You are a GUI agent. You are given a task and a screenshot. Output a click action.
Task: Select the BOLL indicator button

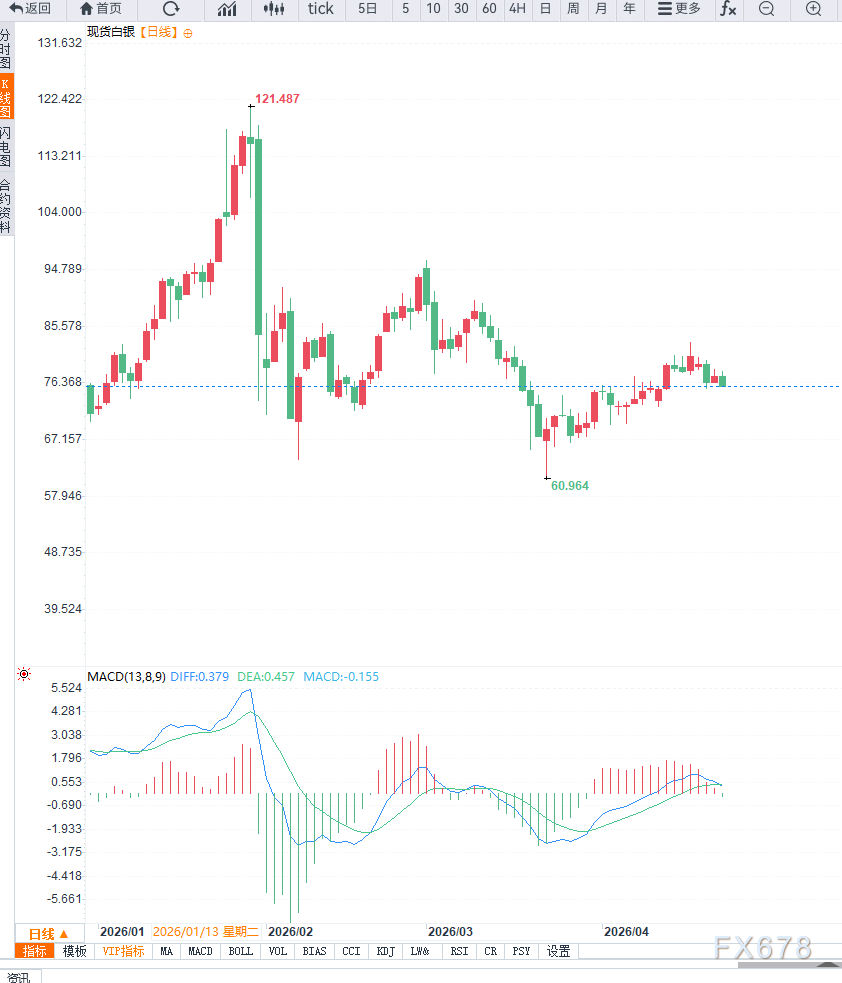coord(241,951)
